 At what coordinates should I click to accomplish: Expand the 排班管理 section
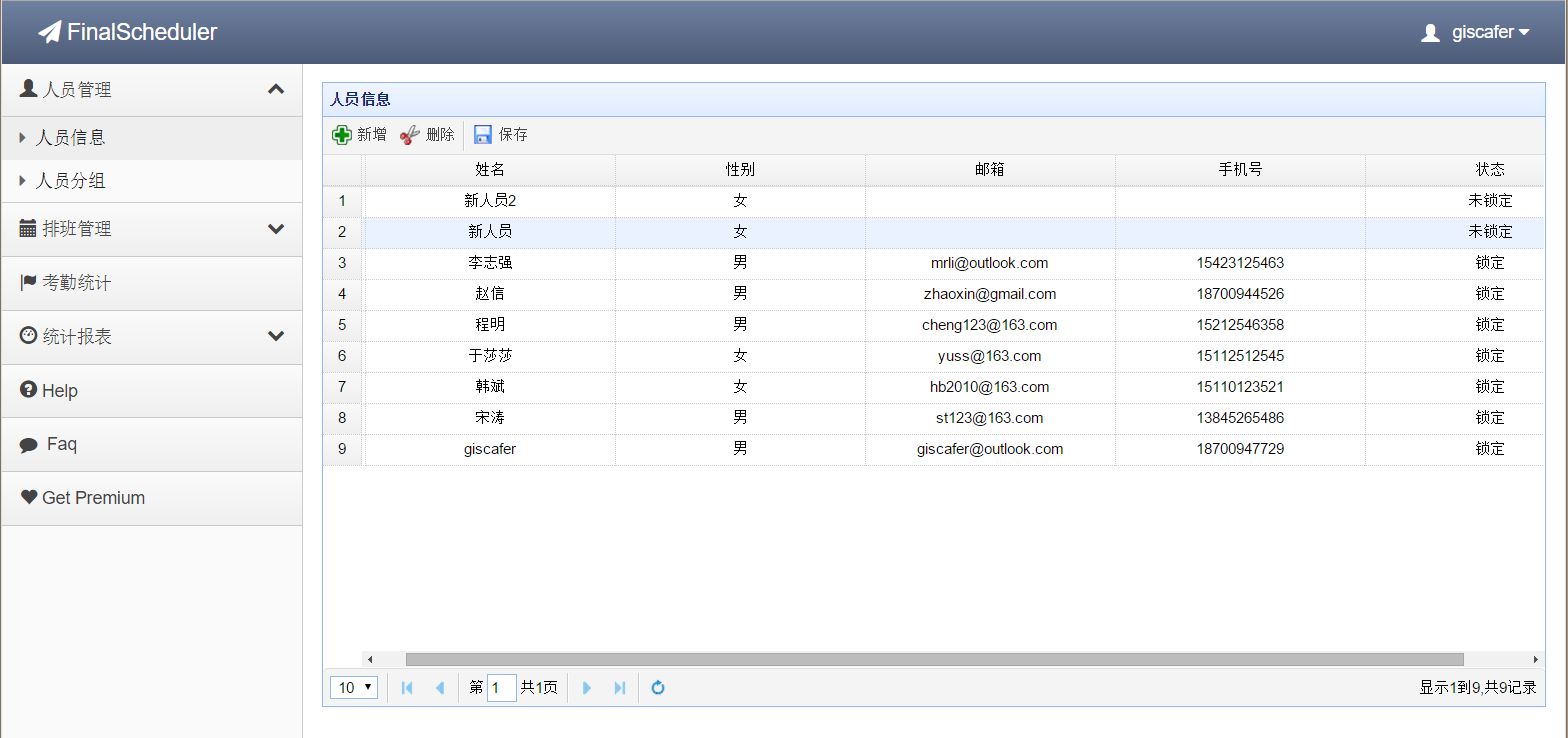tap(276, 229)
